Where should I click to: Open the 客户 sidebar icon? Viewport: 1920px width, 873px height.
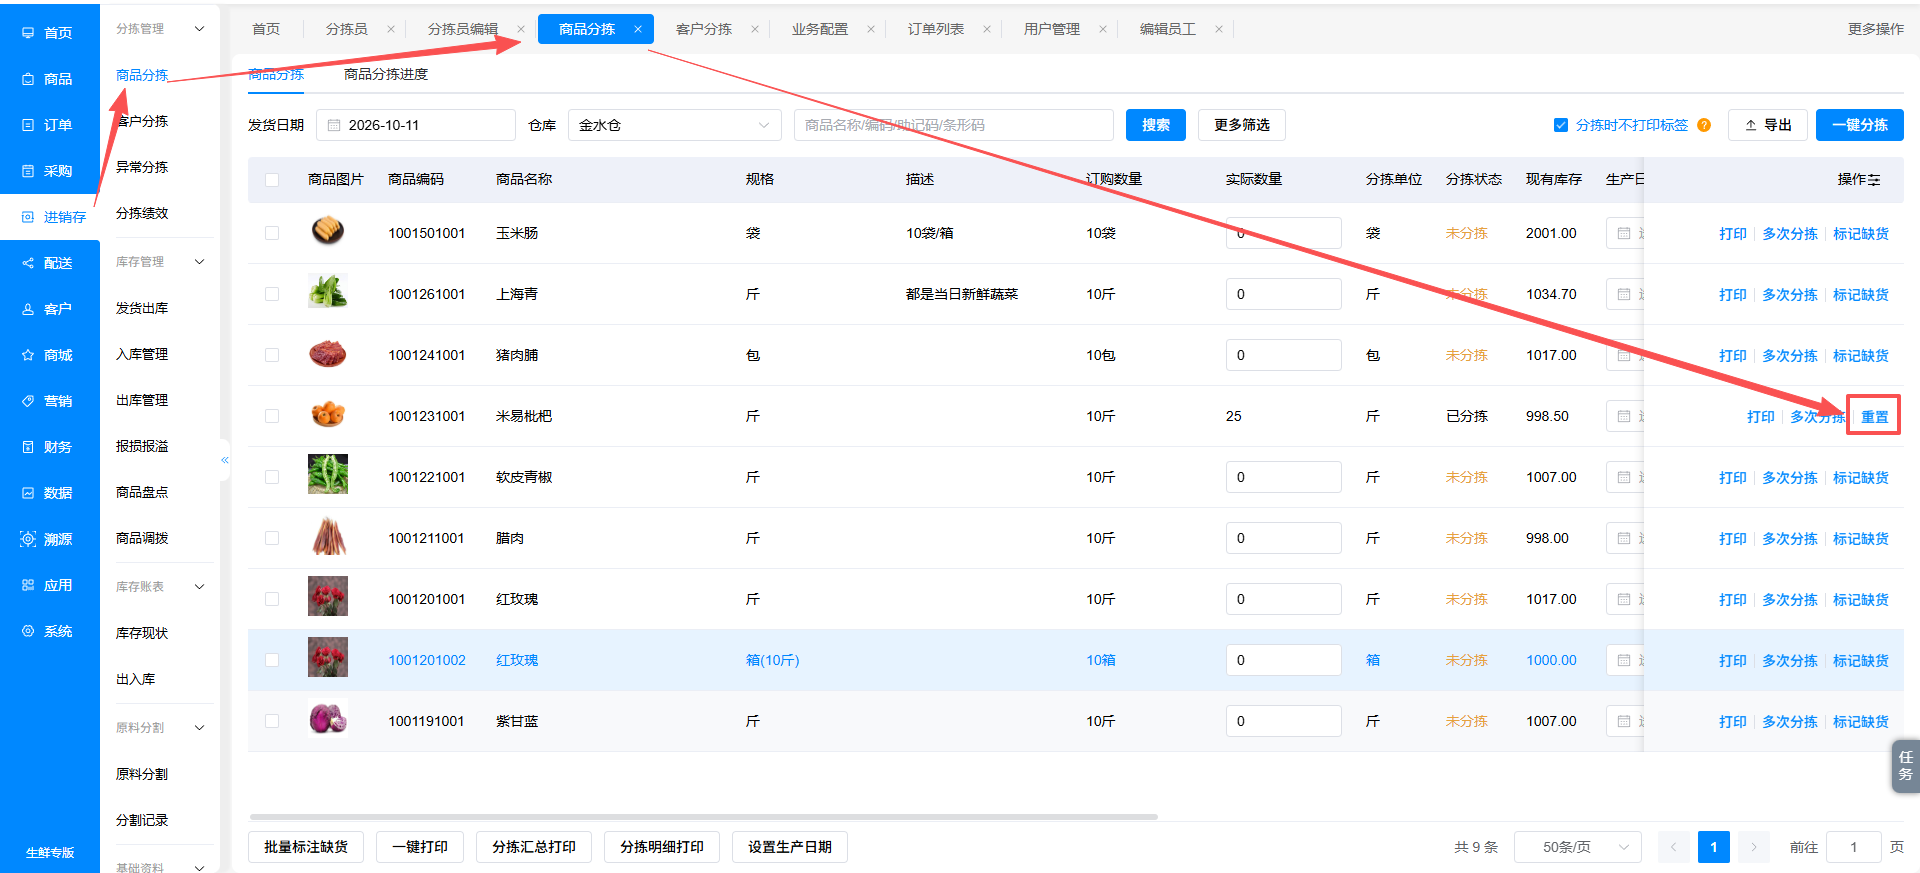pos(28,309)
